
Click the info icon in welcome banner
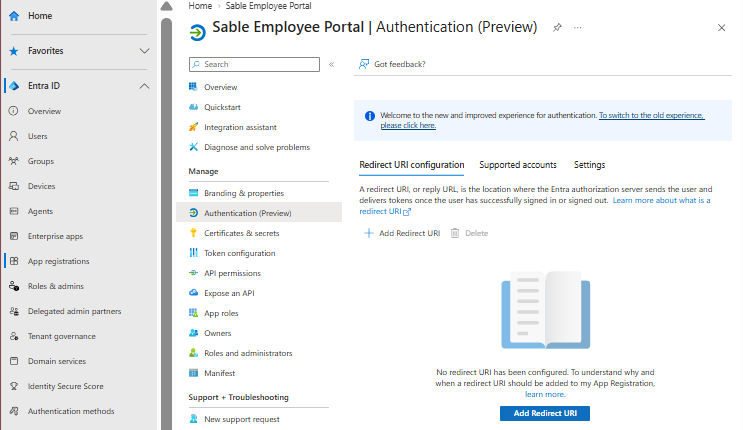370,116
